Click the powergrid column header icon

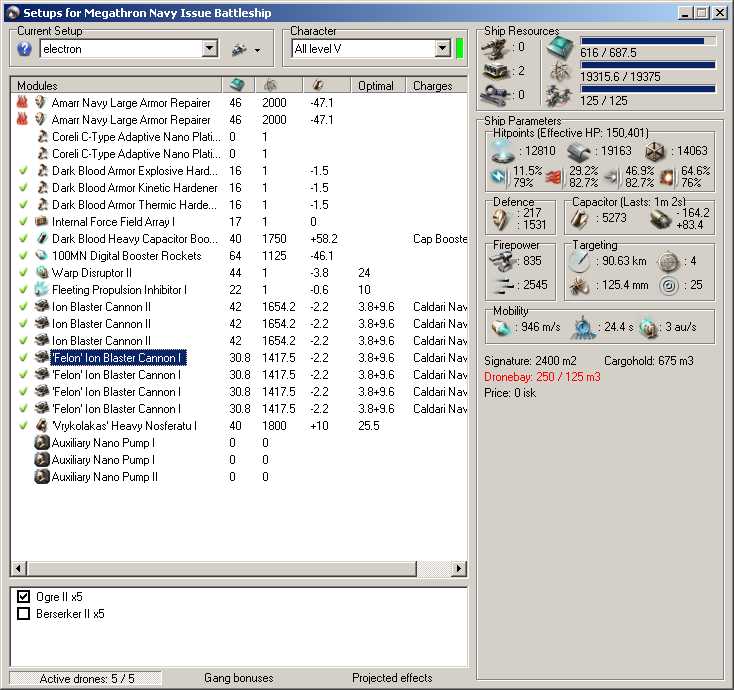pos(270,85)
